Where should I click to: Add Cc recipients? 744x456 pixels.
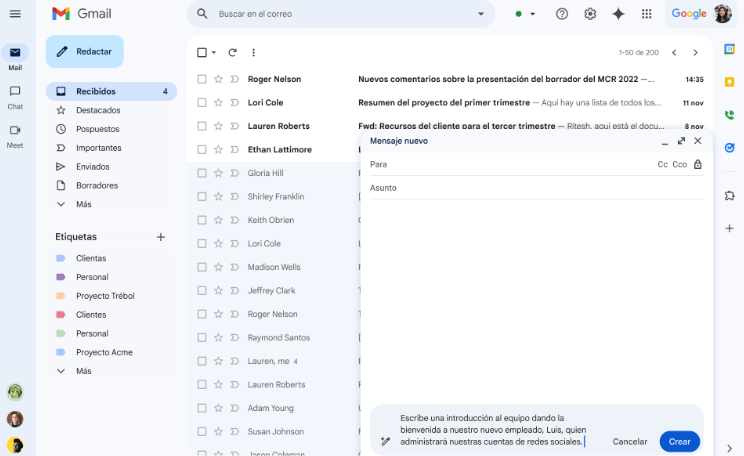[662, 164]
